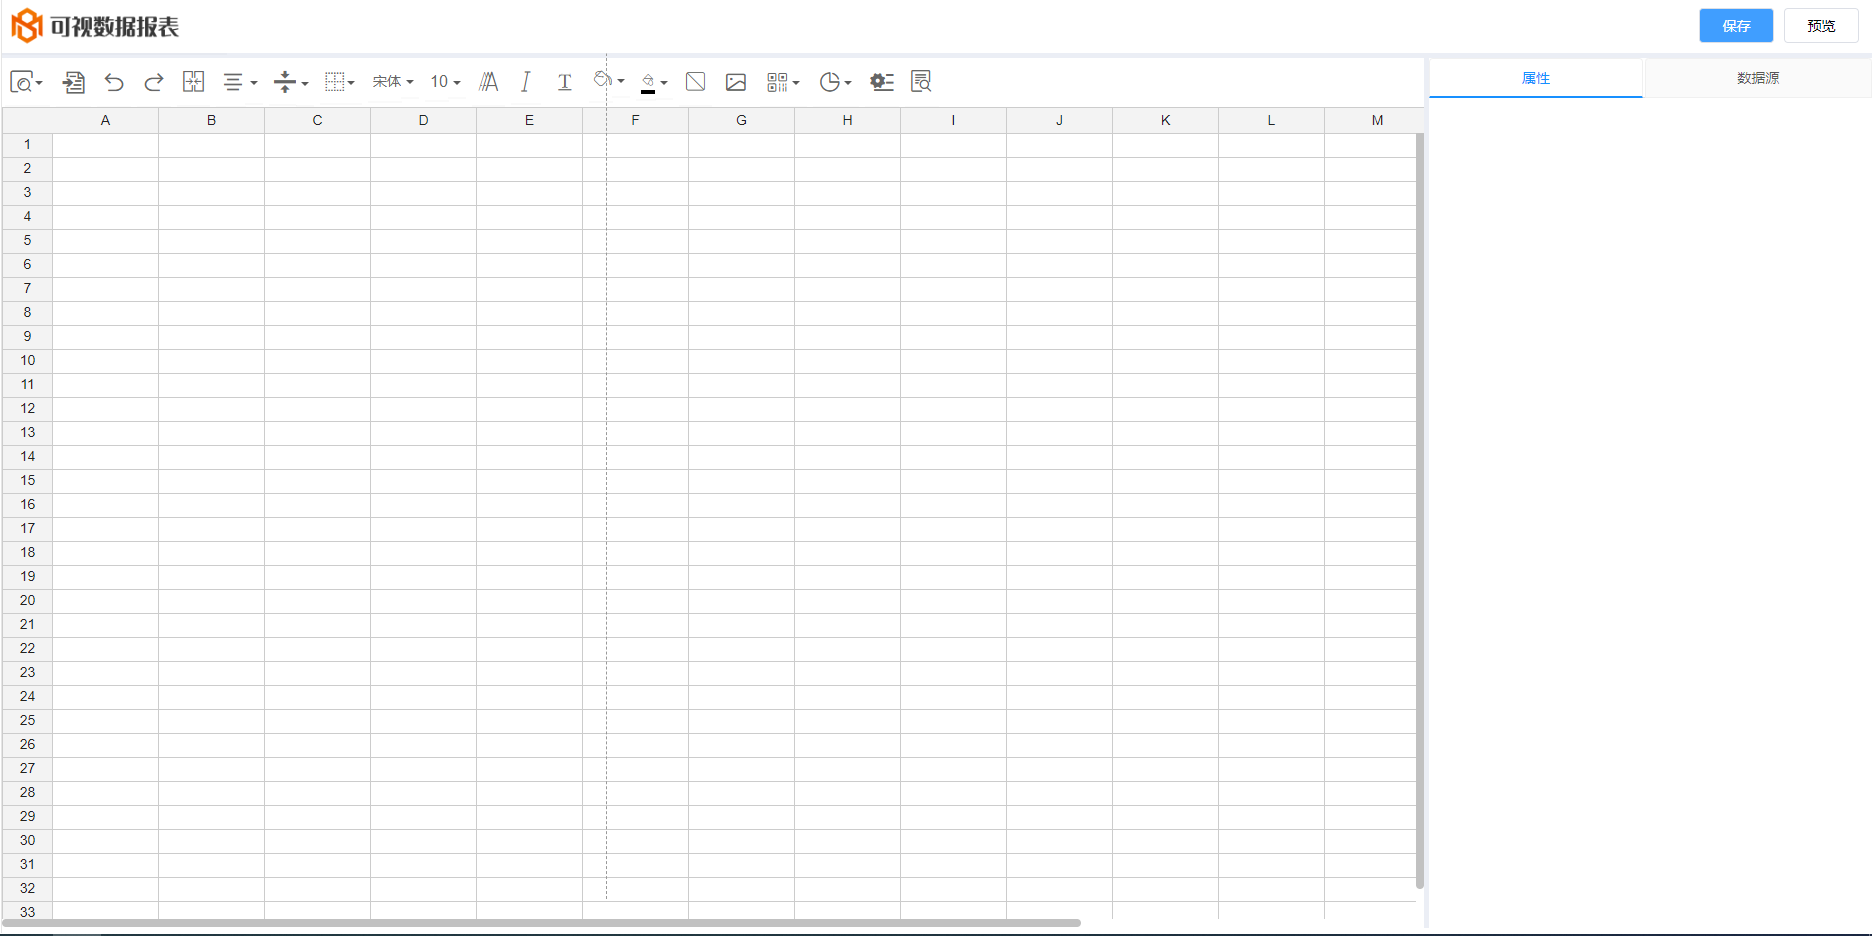Click the 可视数据报表 logo
The image size is (1872, 936).
point(95,26)
